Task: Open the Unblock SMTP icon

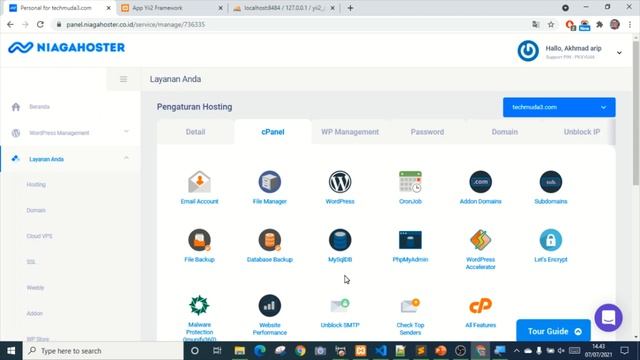Action: click(340, 305)
